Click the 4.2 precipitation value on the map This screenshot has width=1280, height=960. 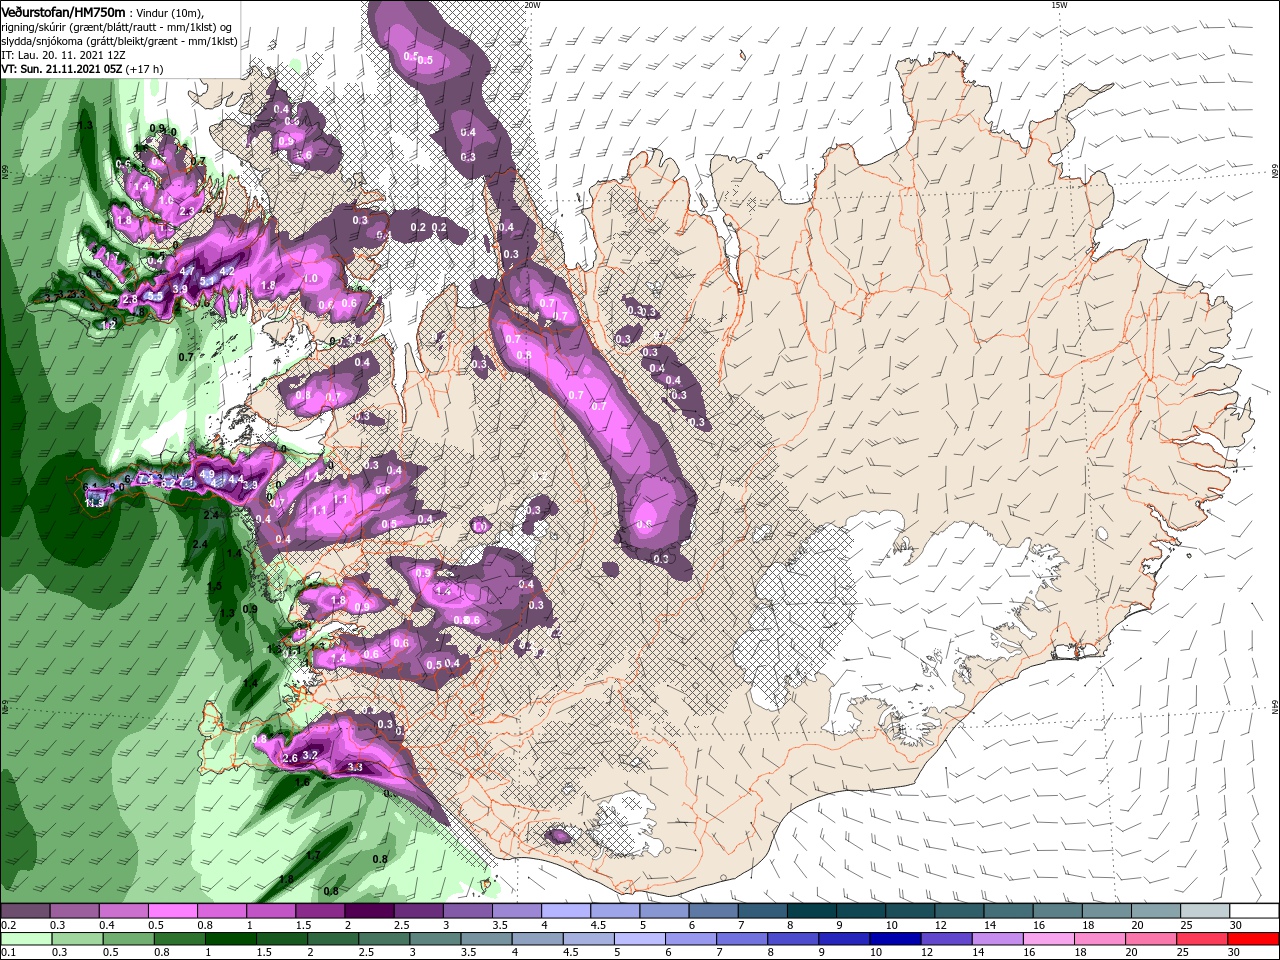tap(227, 271)
